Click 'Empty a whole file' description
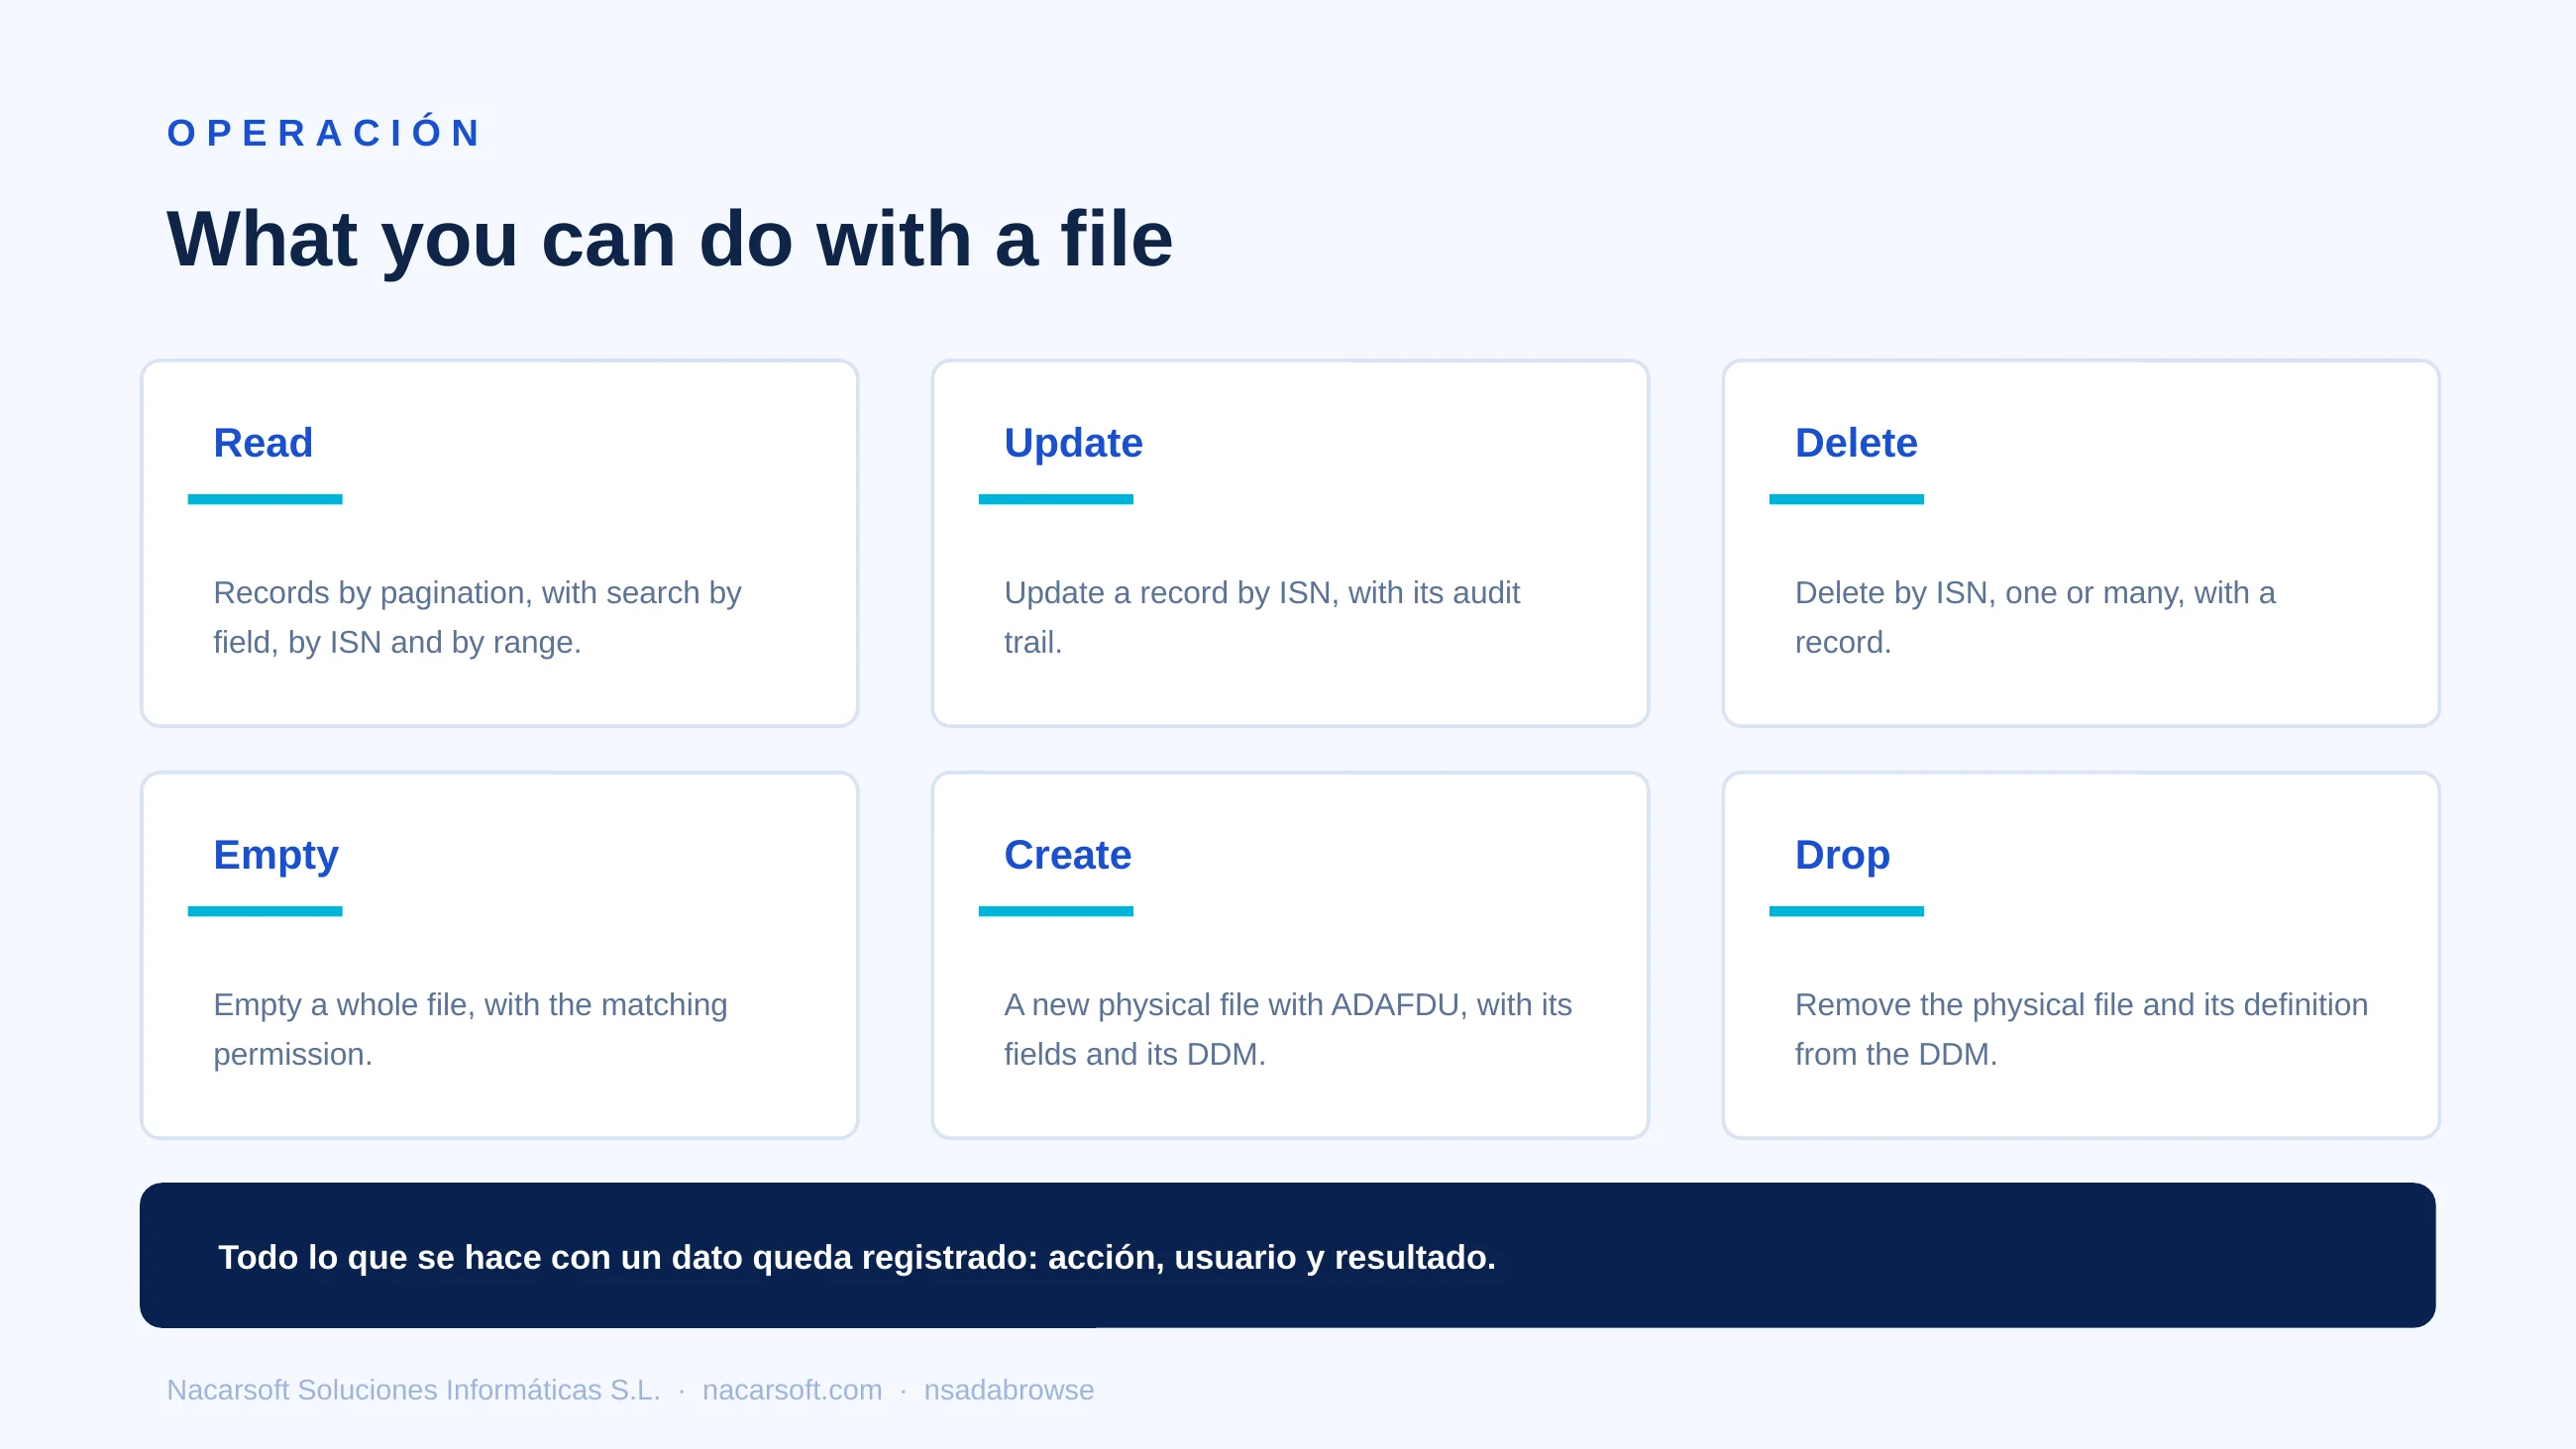Viewport: 2576px width, 1449px height. pos(470,1029)
